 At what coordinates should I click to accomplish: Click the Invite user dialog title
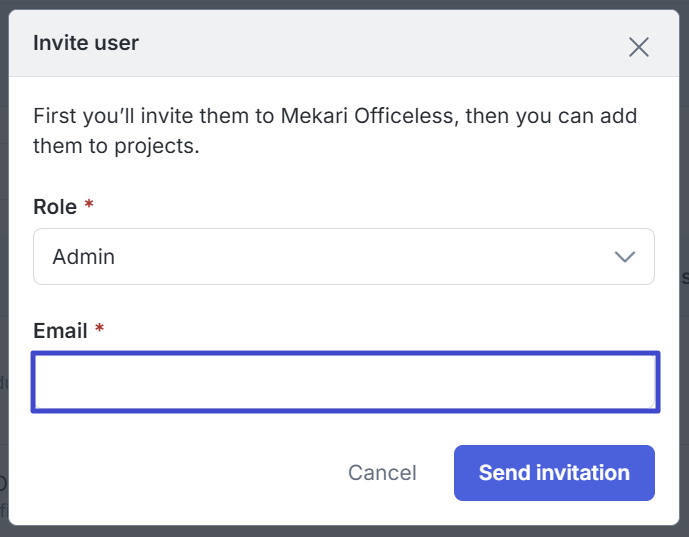click(86, 43)
